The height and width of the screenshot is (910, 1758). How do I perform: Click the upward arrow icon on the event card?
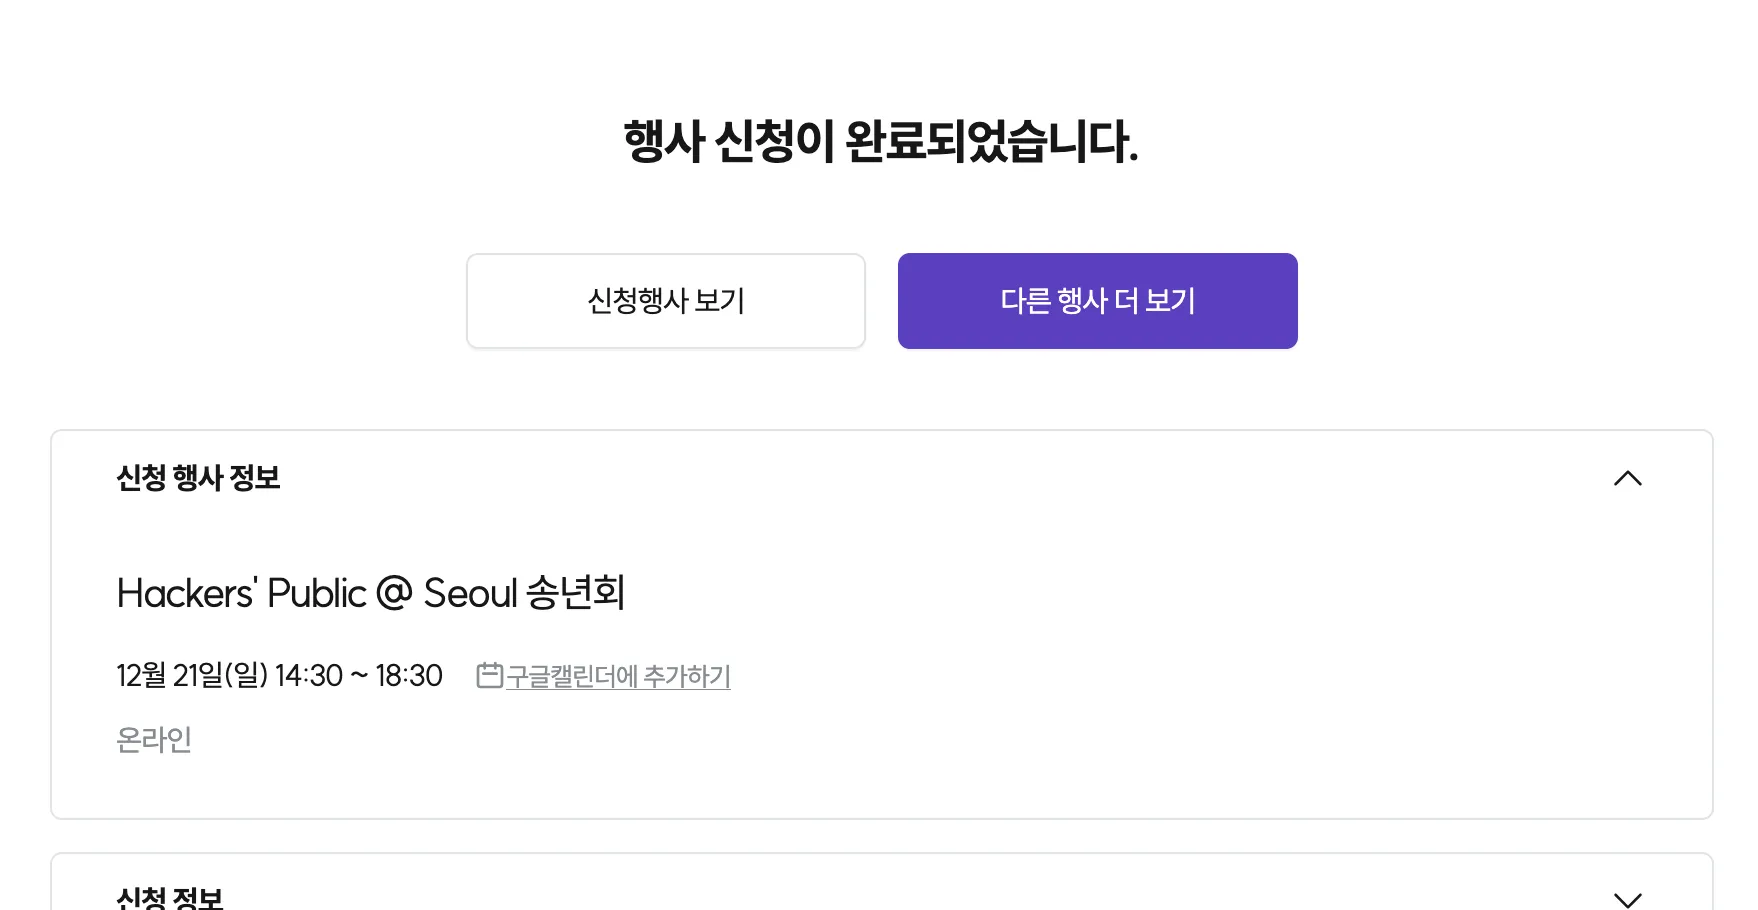1628,479
